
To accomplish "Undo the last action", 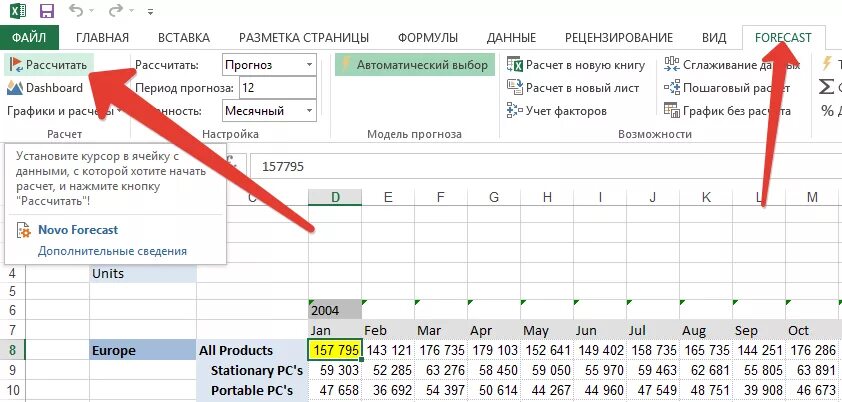I will coord(77,11).
